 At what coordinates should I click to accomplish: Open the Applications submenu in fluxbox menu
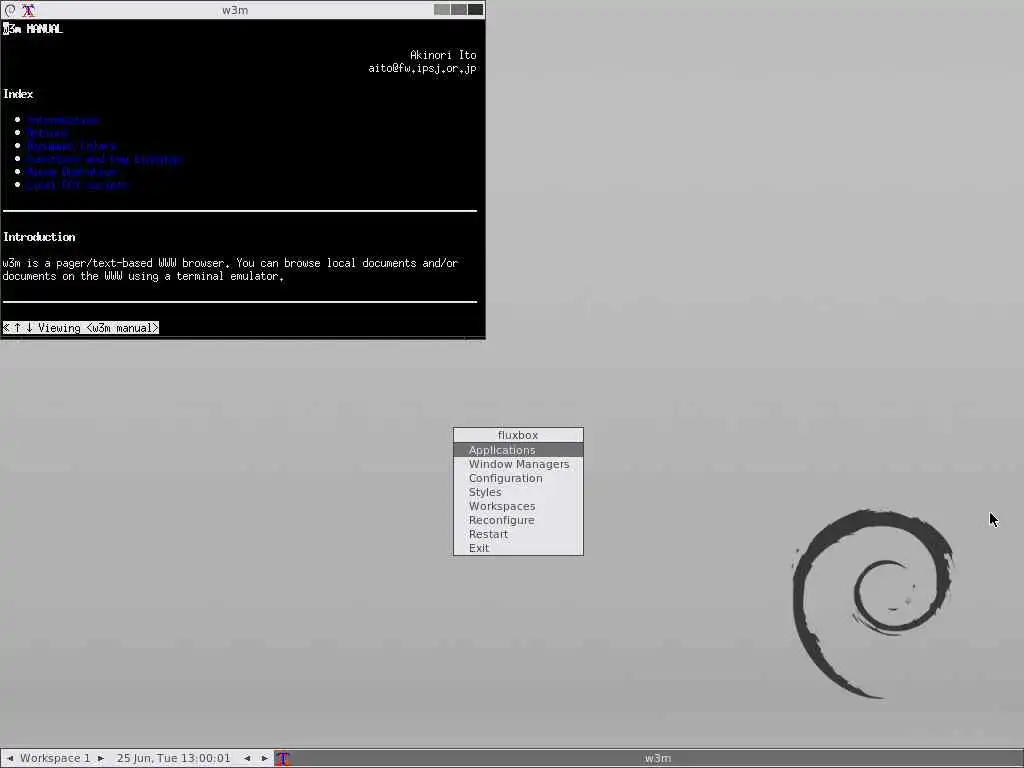[x=518, y=450]
